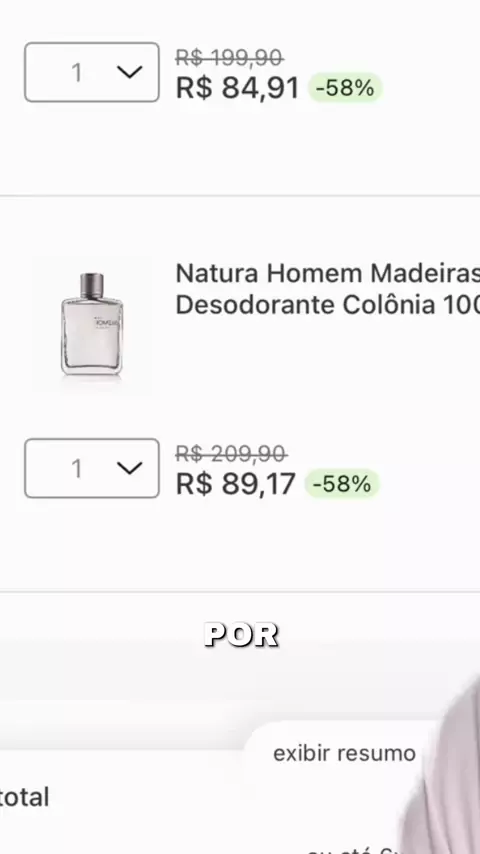Click the -58% badge next to R$ 89,17
Viewport: 480px width, 854px height.
(x=342, y=484)
